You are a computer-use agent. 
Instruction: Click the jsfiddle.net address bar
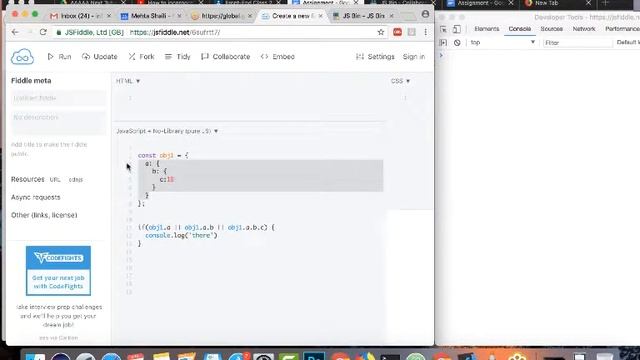[220, 32]
